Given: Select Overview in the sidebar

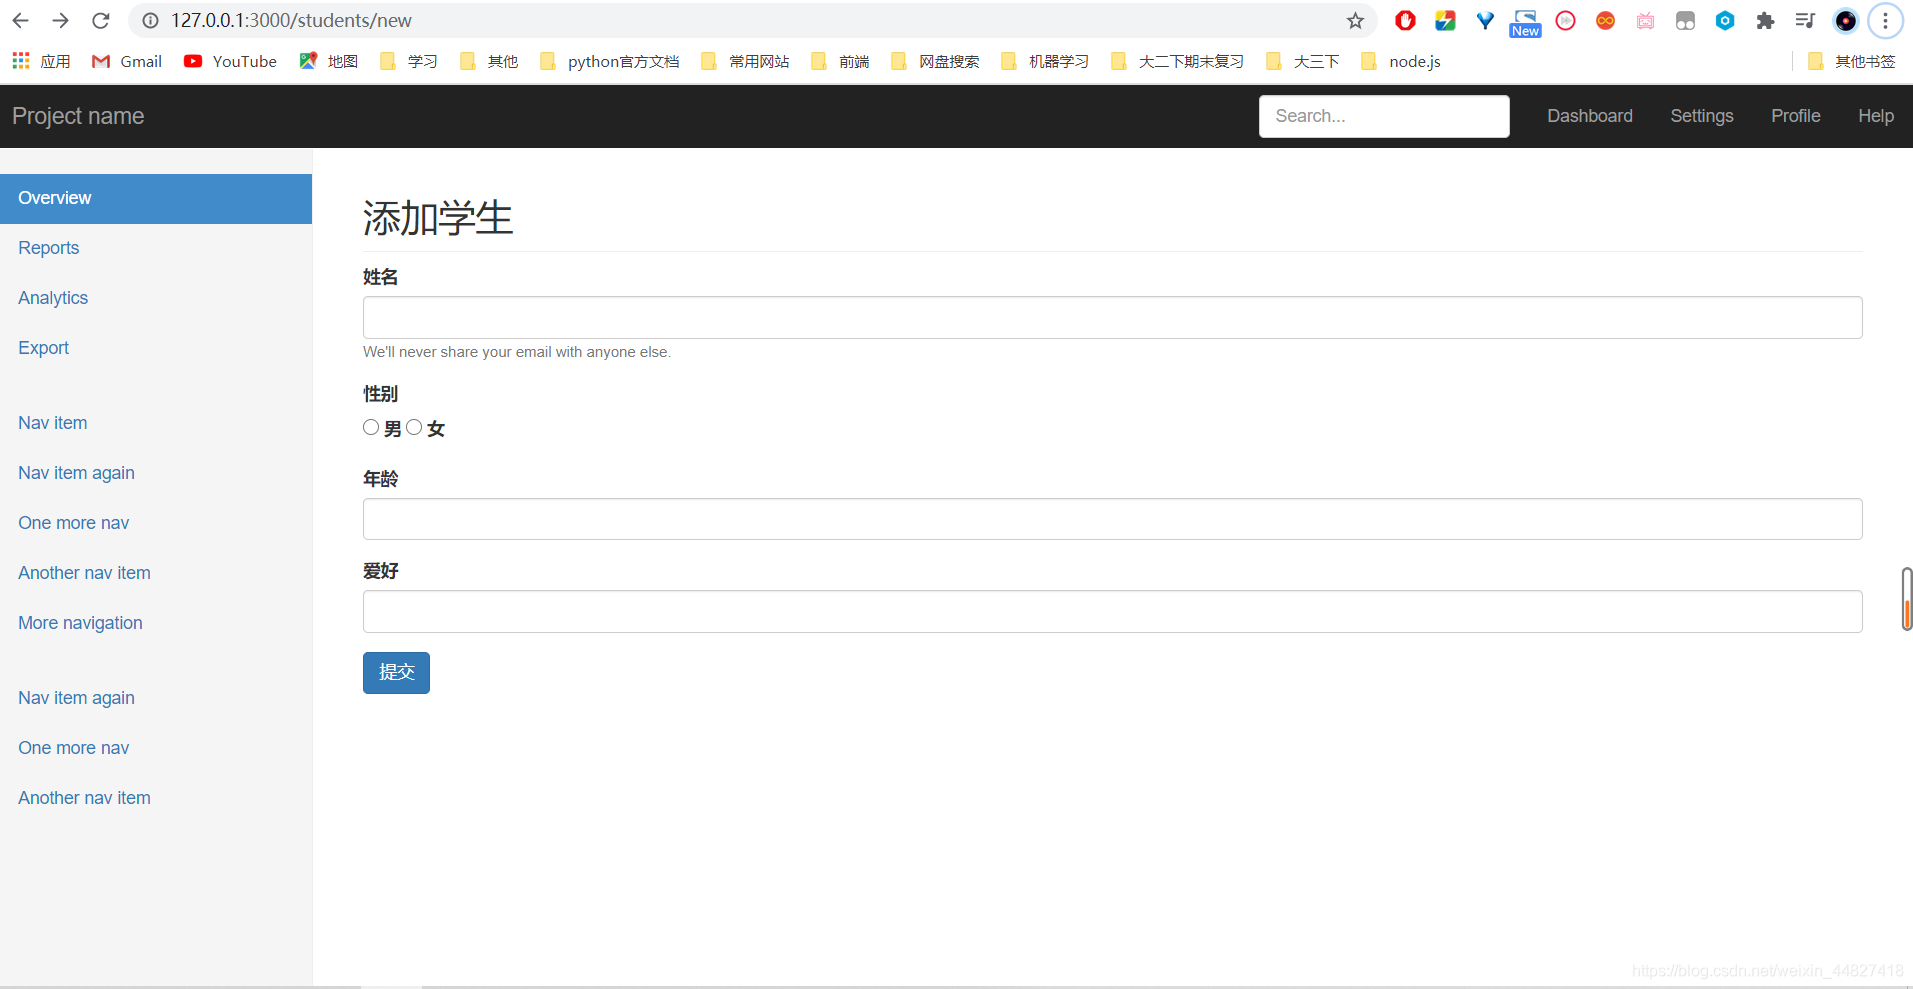Looking at the screenshot, I should (156, 198).
